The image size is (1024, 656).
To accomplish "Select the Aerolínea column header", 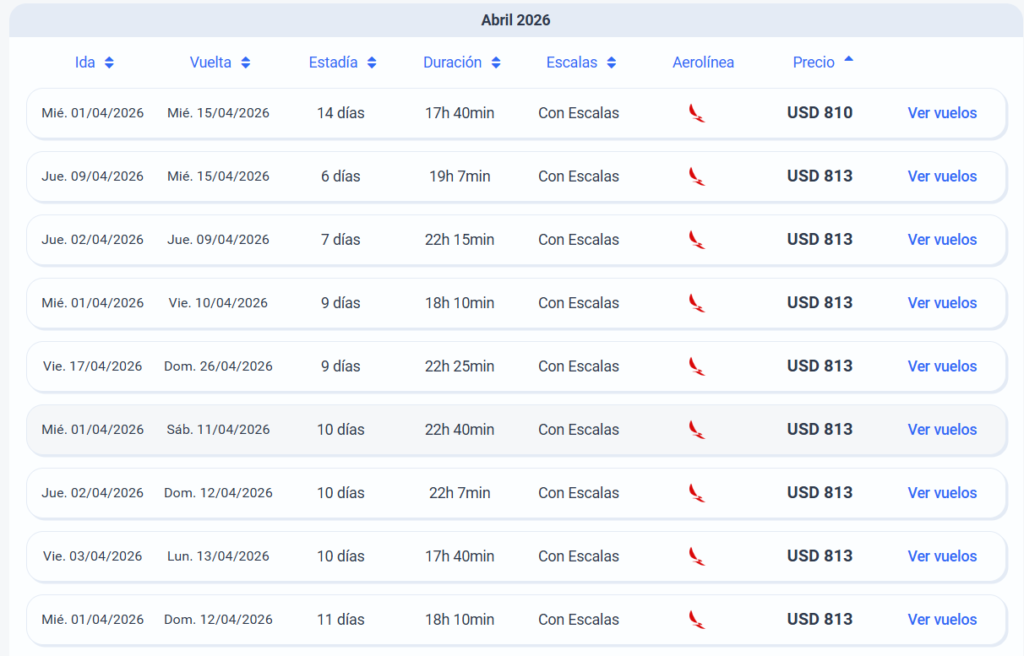I will [x=703, y=62].
